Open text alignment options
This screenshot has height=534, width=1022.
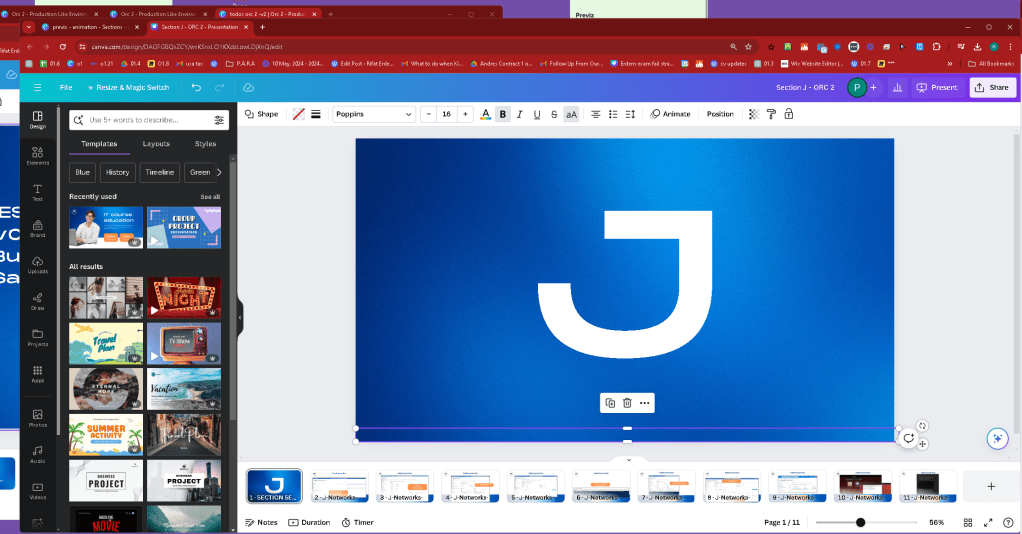[596, 114]
